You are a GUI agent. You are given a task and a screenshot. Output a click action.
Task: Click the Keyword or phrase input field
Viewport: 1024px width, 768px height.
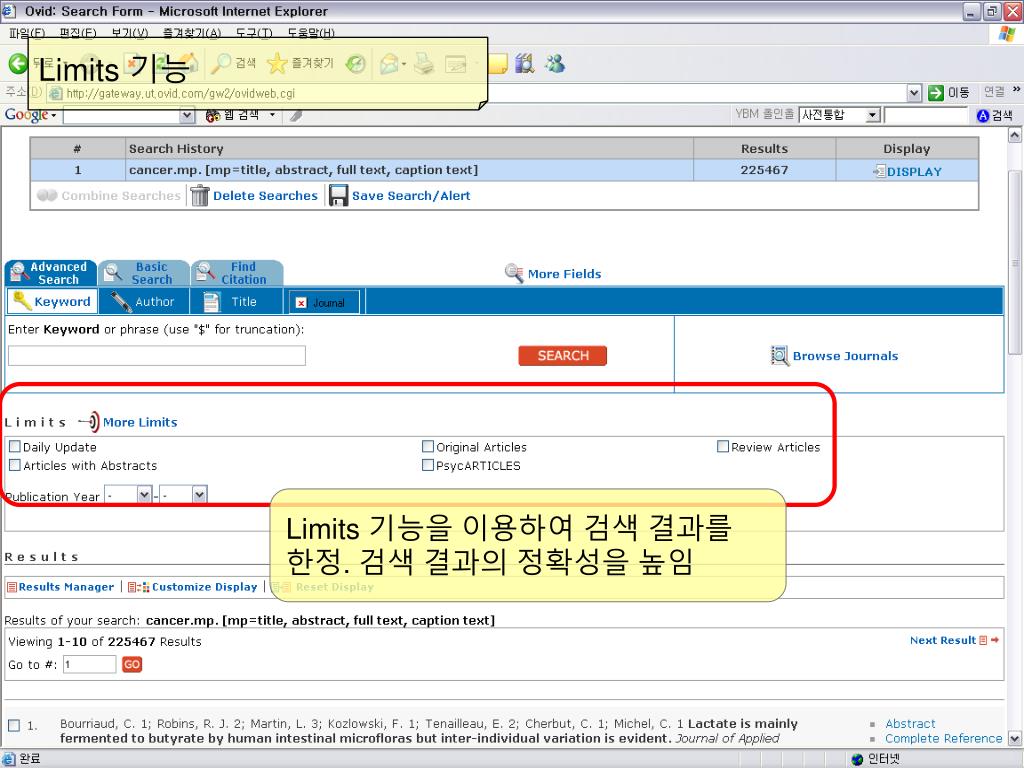click(157, 356)
